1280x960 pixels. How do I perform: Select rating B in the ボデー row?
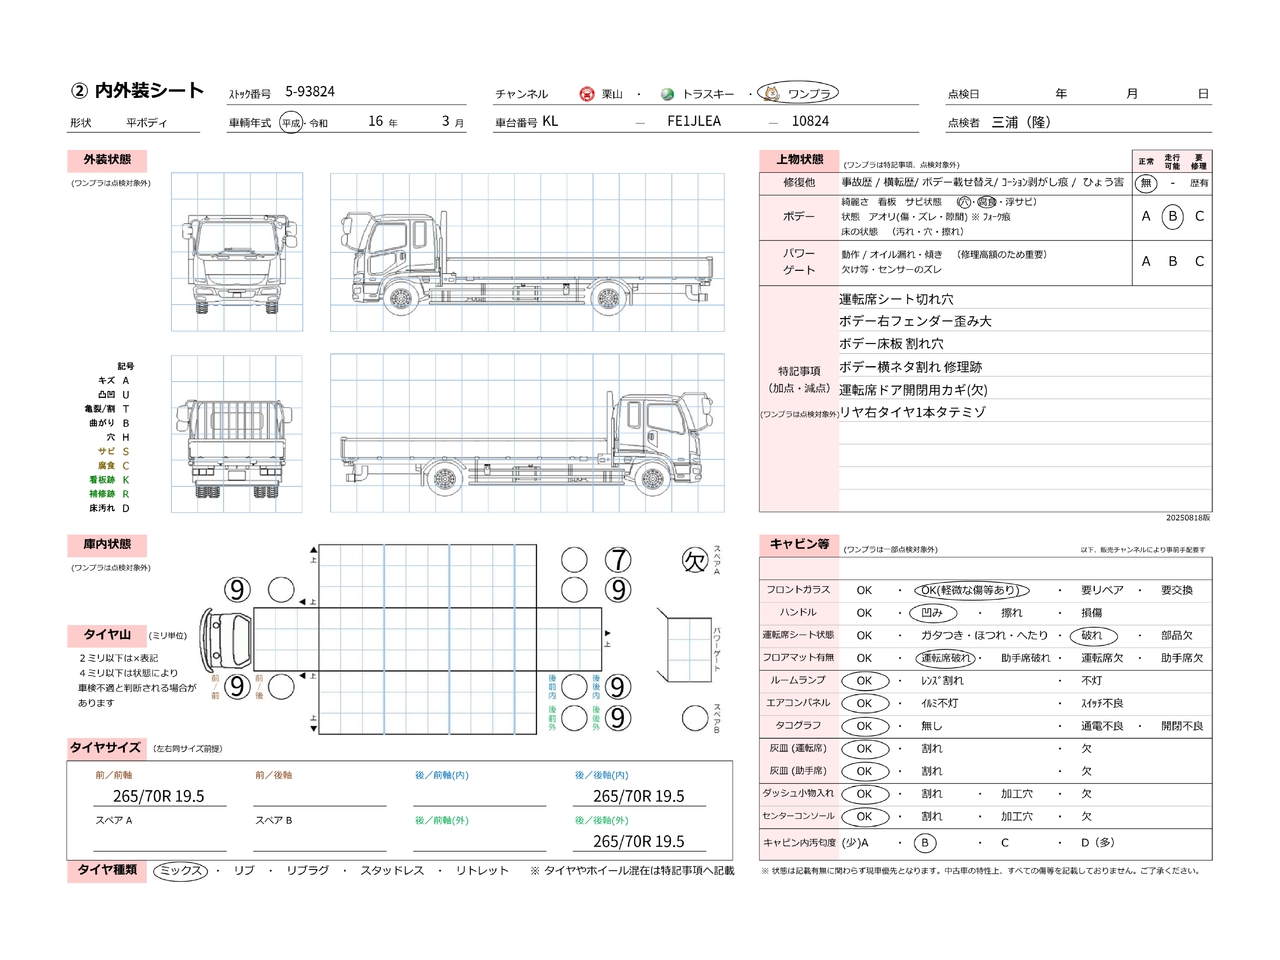tap(1173, 216)
